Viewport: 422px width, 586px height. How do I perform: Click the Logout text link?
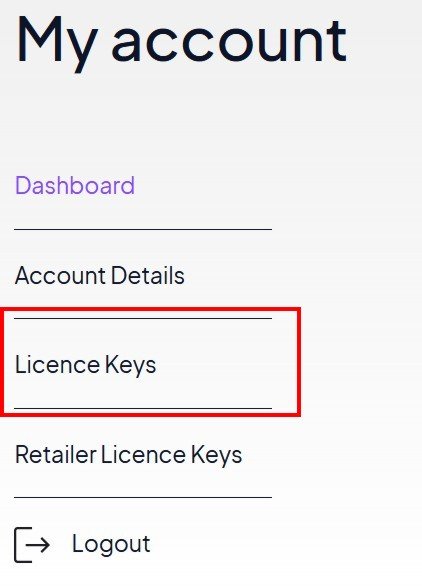[x=111, y=544]
